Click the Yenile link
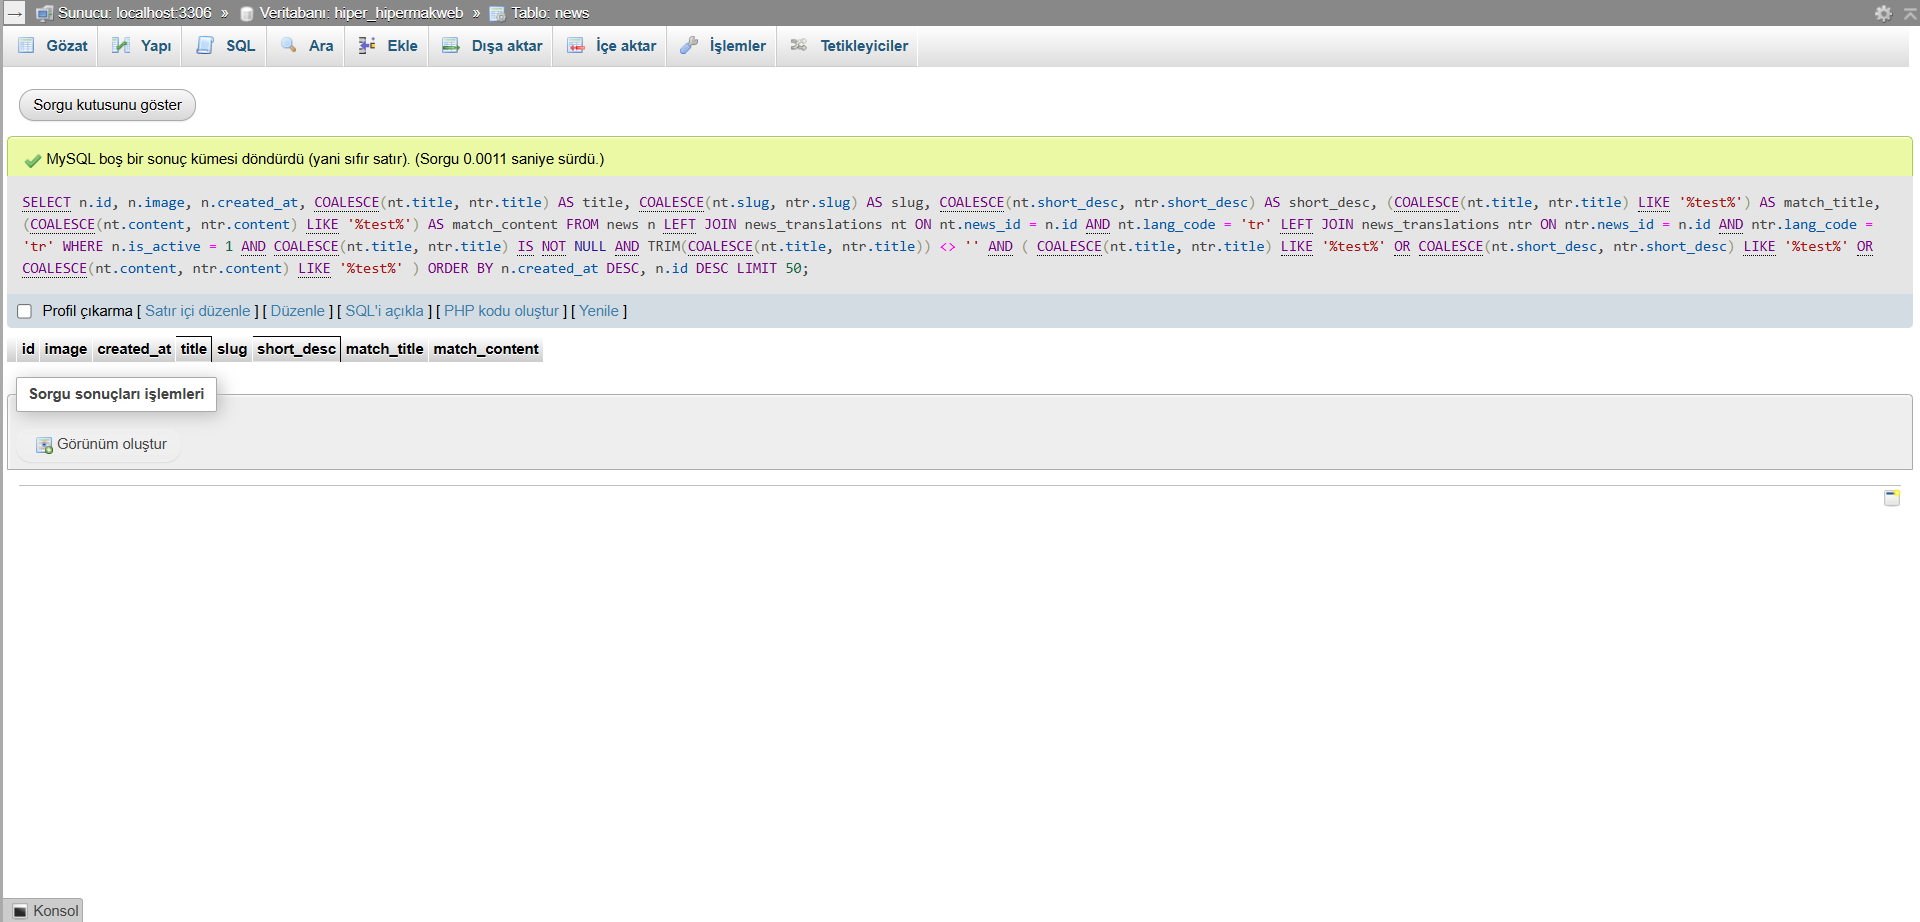This screenshot has width=1920, height=922. [x=599, y=311]
